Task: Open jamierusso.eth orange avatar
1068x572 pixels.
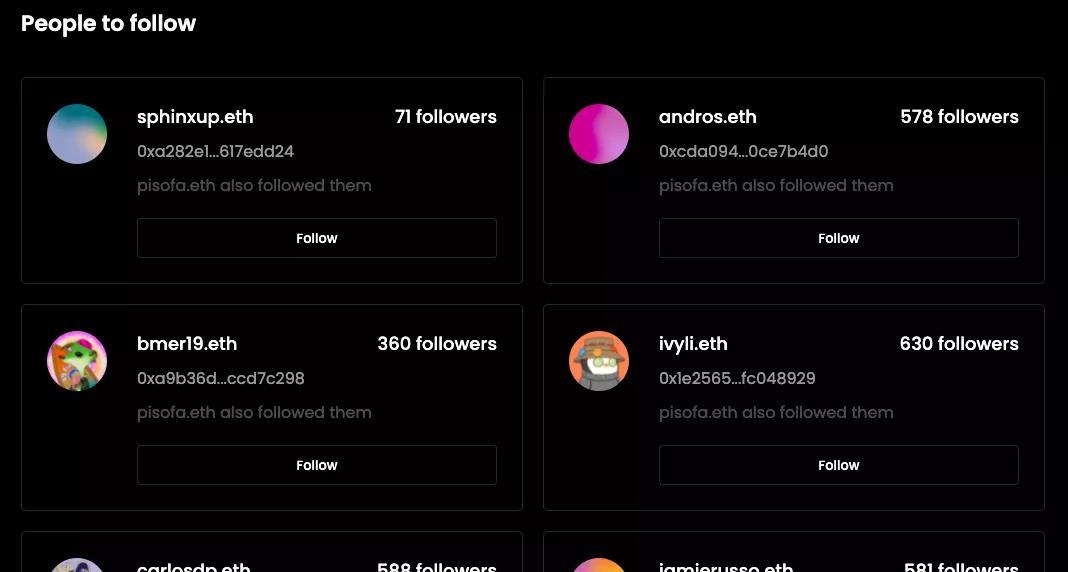Action: pyautogui.click(x=599, y=565)
